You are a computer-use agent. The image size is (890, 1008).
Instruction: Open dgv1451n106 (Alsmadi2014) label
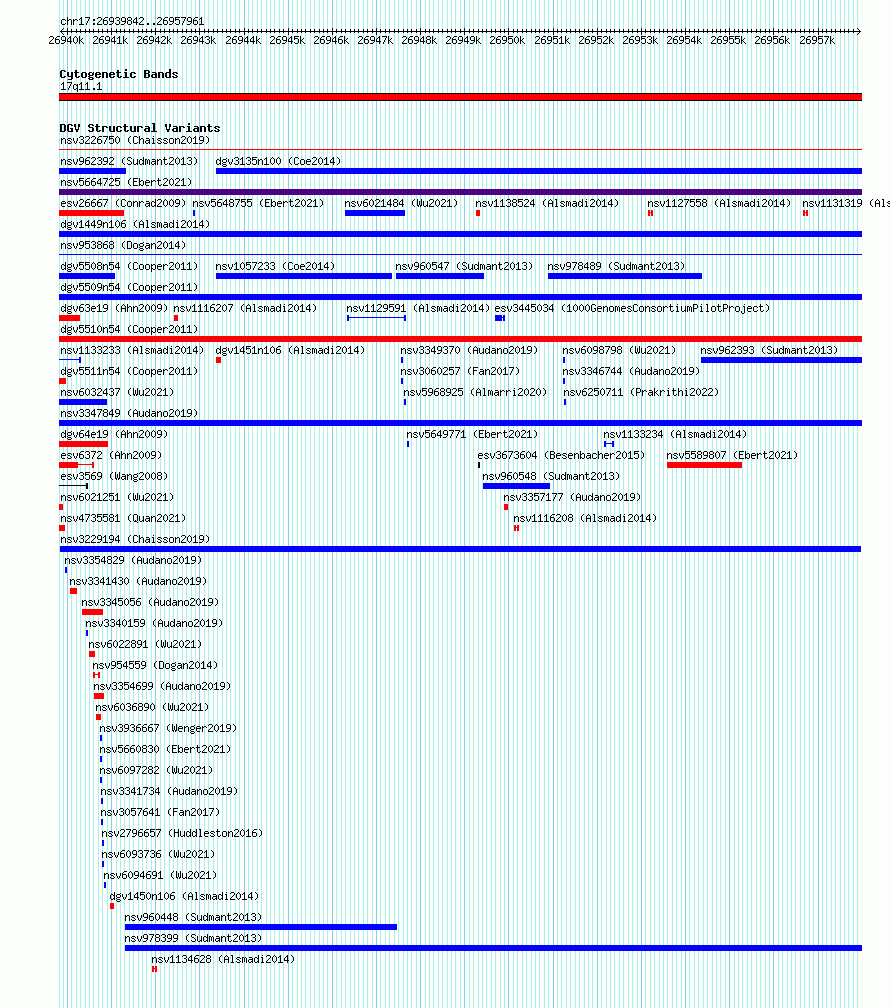290,350
